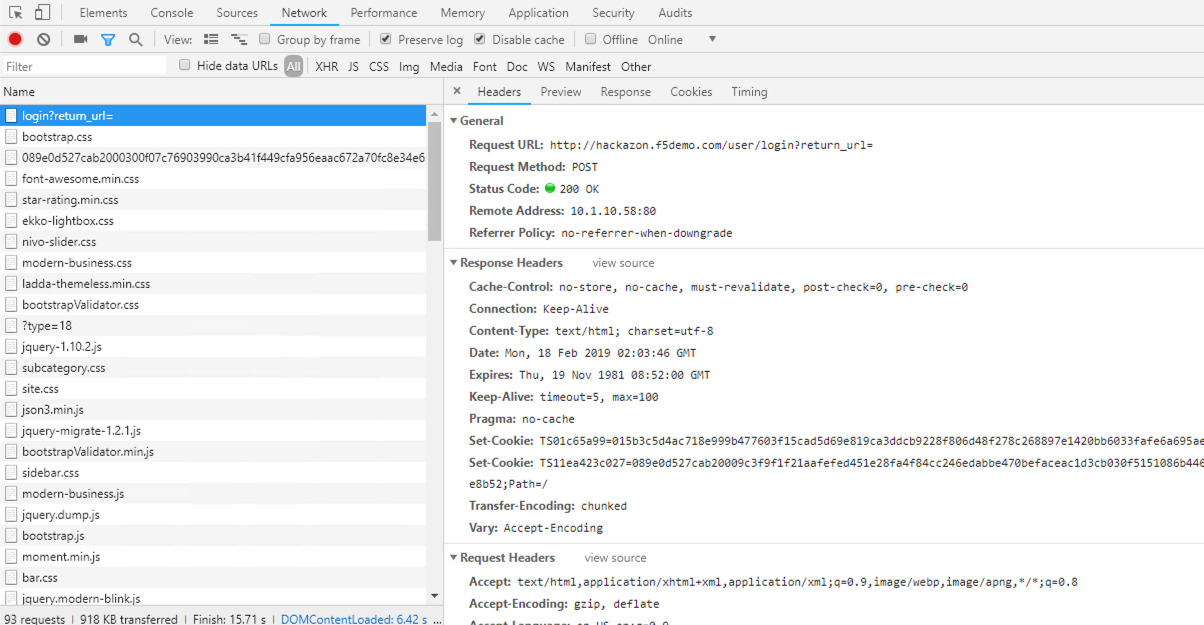Filter requests by Media type
Image resolution: width=1204 pixels, height=625 pixels.
coord(446,67)
